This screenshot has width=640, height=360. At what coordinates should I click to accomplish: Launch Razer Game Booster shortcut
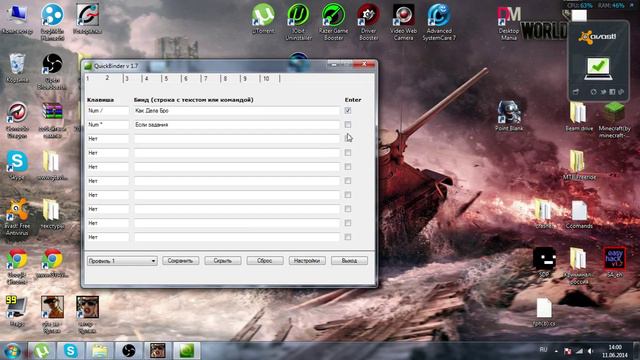tap(333, 22)
